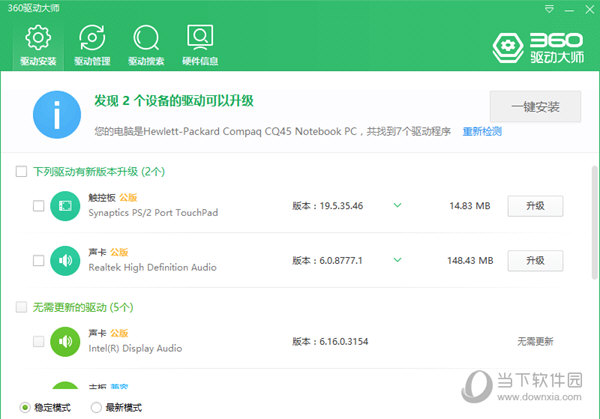
Task: Open the 驱动安装 gear tab
Action: tap(38, 45)
